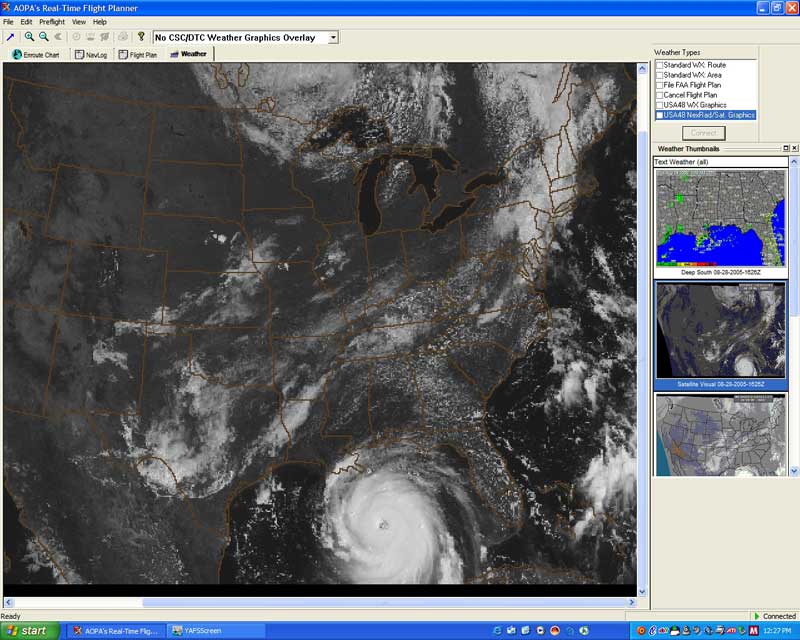Click the grayed-out printer icon in toolbar
The height and width of the screenshot is (640, 800).
tap(122, 37)
